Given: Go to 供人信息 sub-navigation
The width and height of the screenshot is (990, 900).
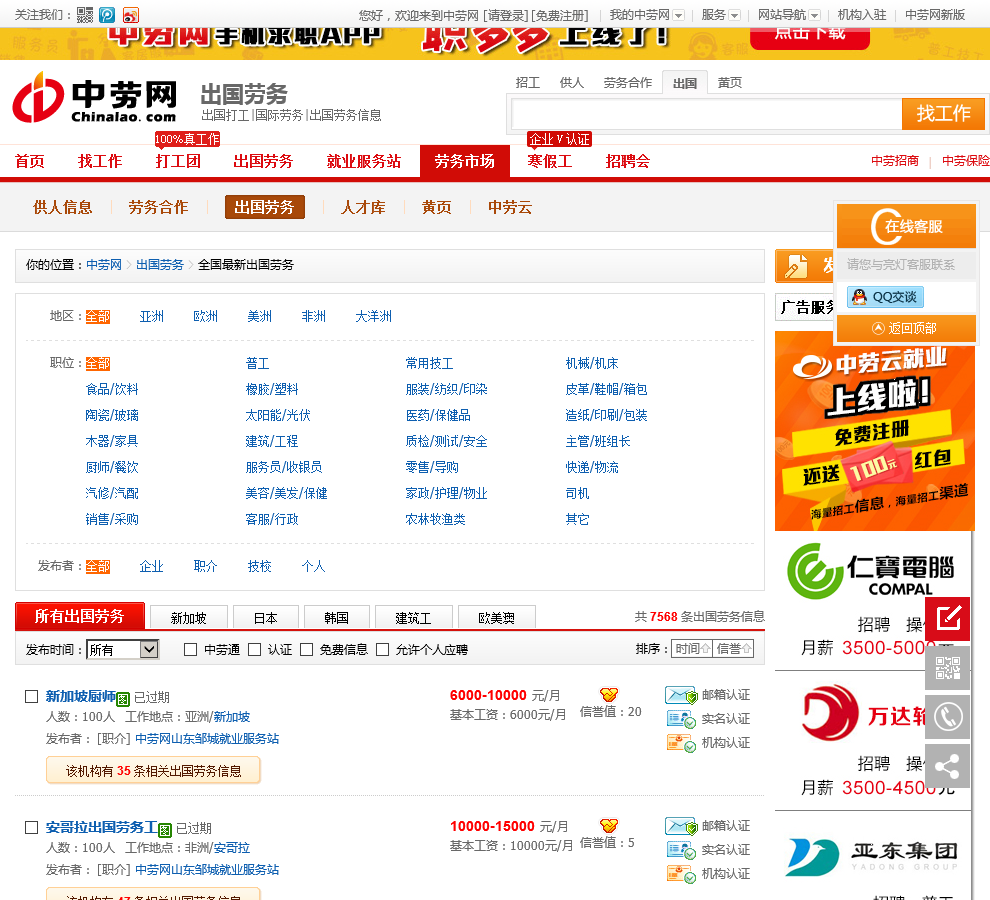Looking at the screenshot, I should (63, 207).
